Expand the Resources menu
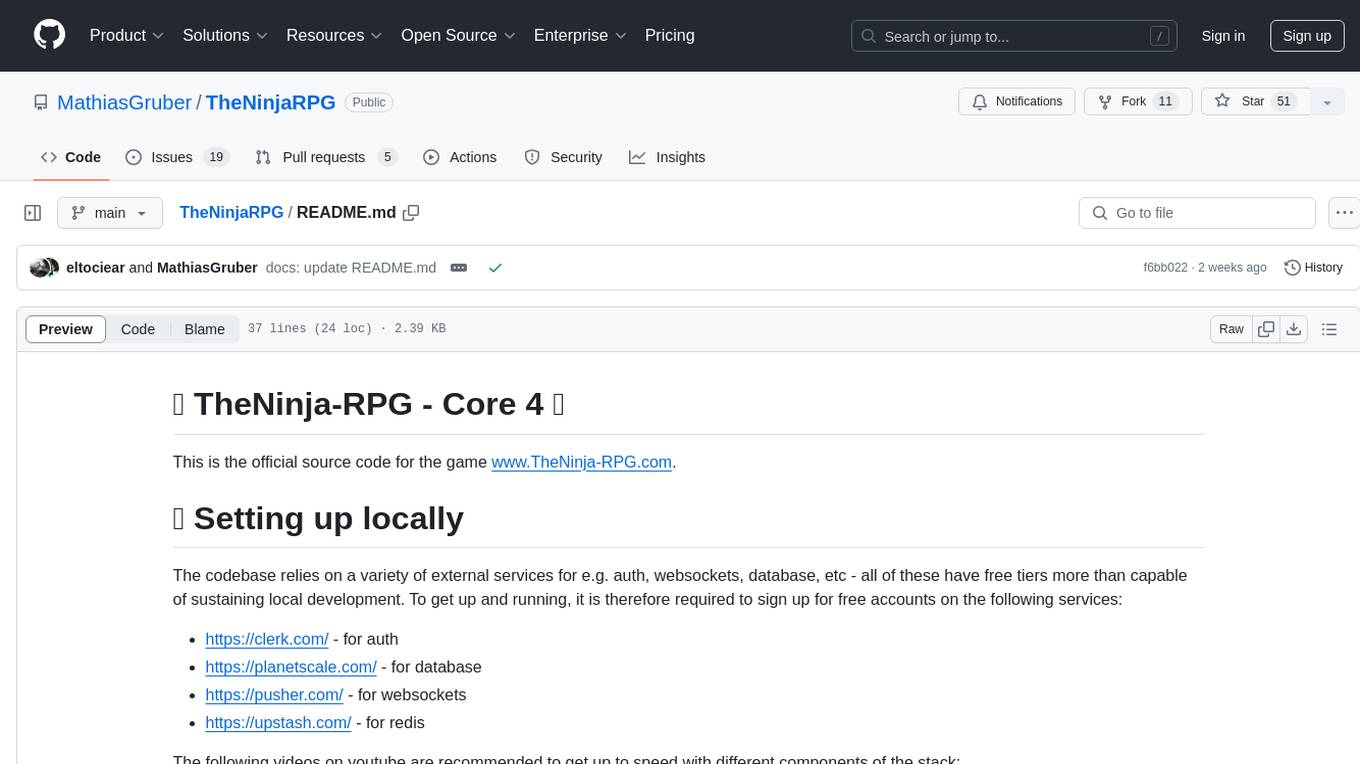 click(334, 35)
